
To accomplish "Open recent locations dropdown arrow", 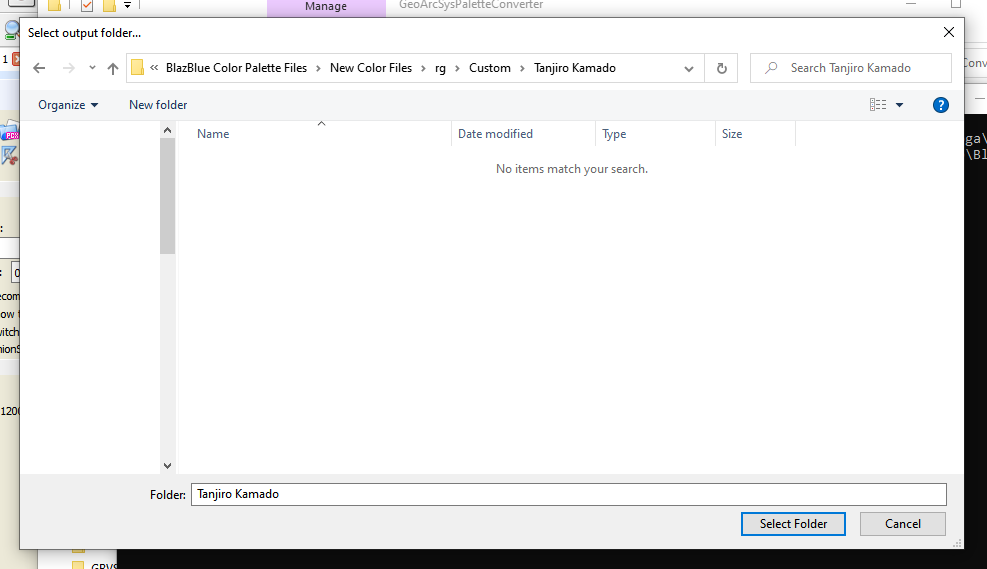I will click(x=92, y=68).
